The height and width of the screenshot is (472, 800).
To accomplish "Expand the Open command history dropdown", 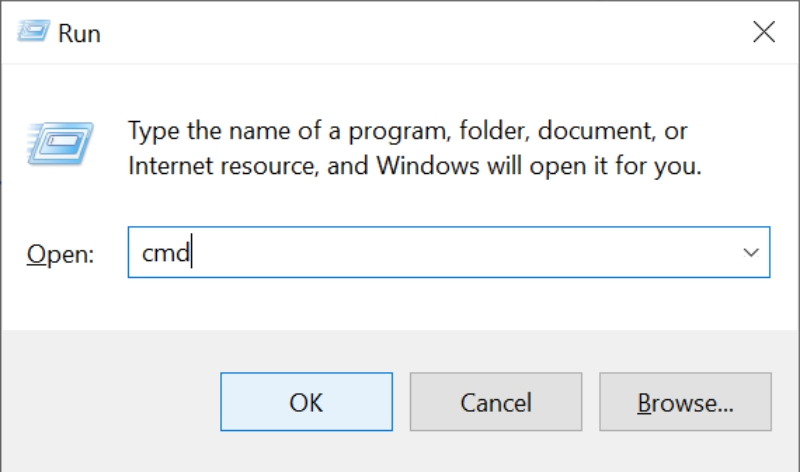I will tap(752, 253).
